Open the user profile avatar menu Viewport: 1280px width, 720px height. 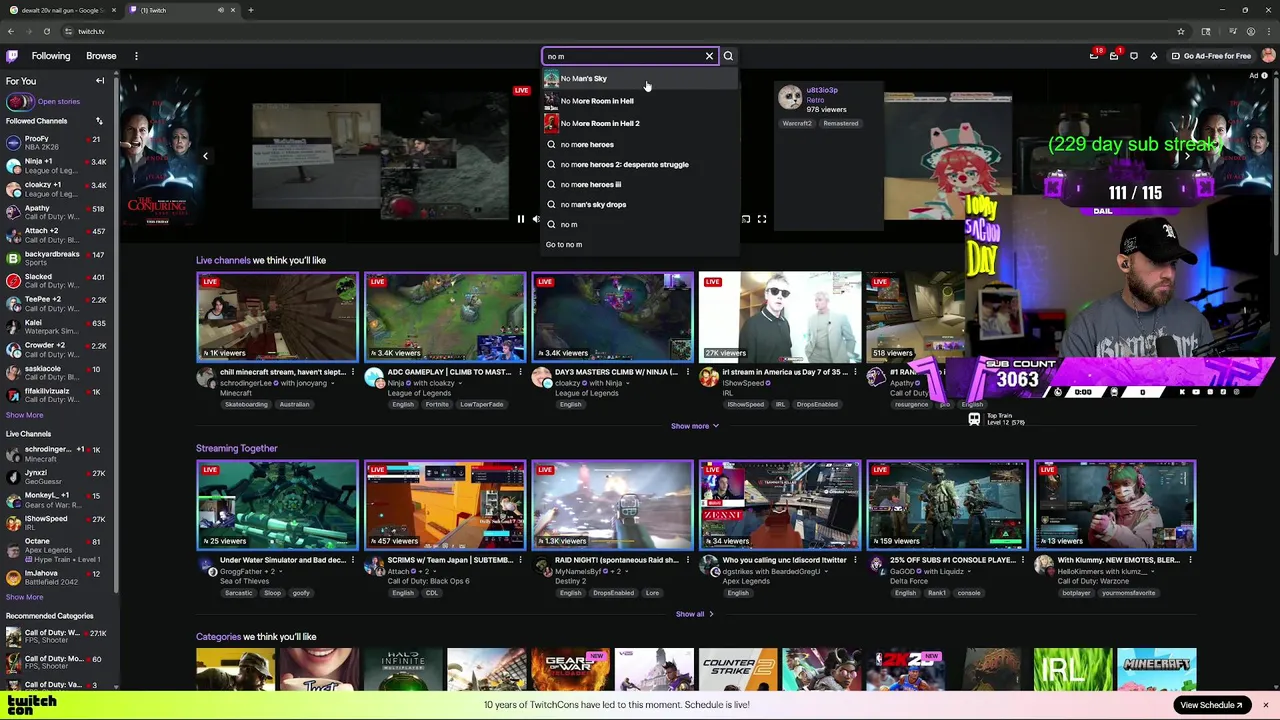pyautogui.click(x=1267, y=56)
